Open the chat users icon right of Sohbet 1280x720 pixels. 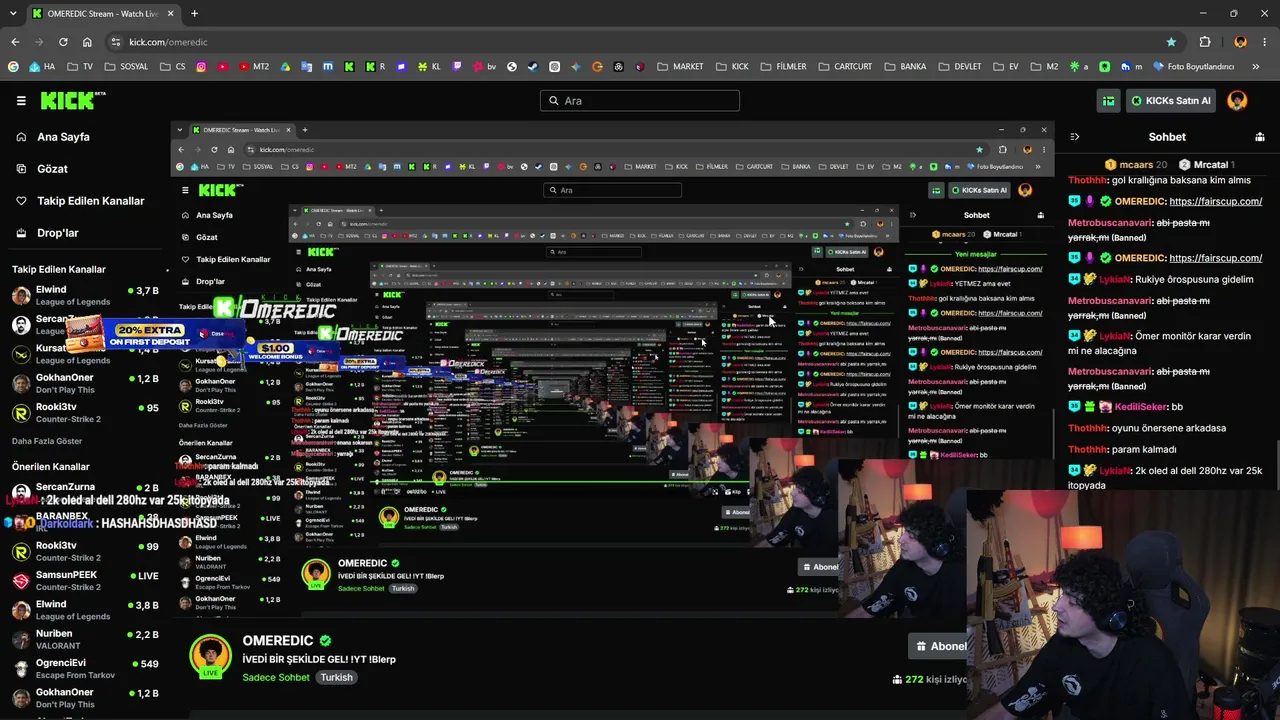(x=1260, y=137)
